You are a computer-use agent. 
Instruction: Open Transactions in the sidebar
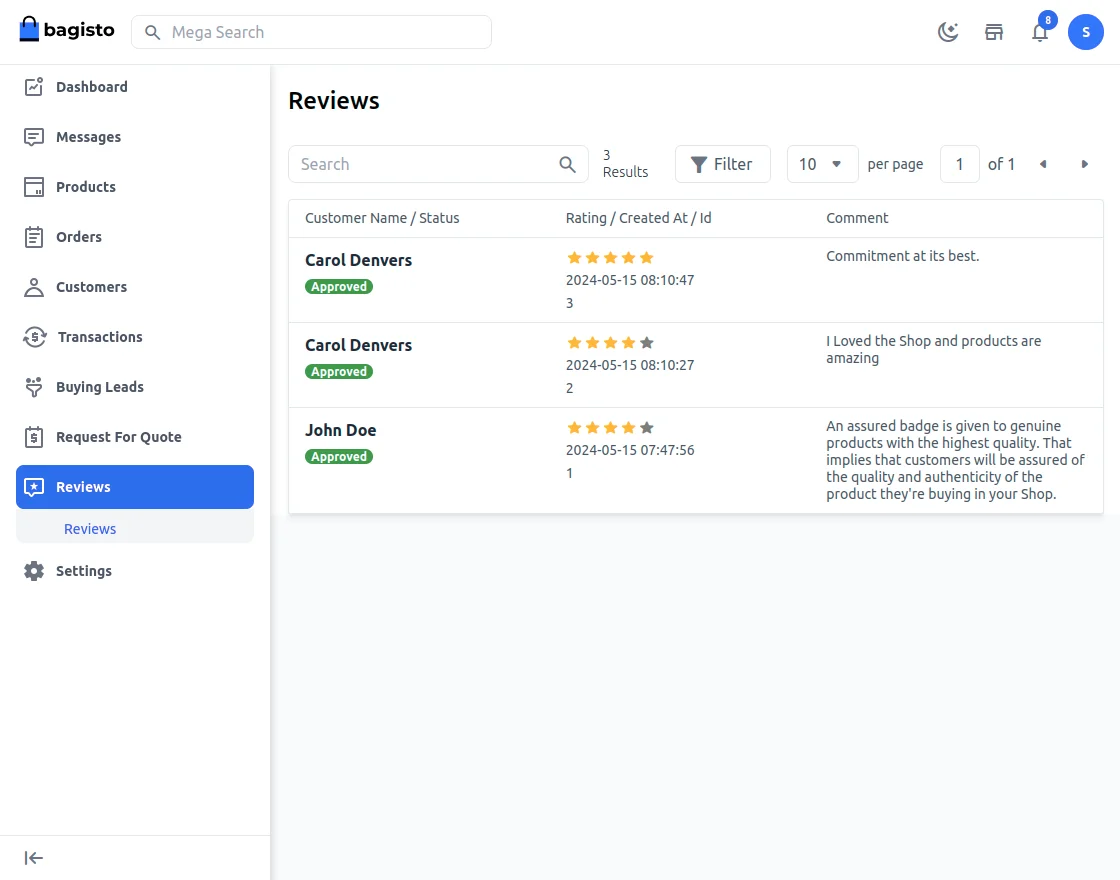(99, 337)
